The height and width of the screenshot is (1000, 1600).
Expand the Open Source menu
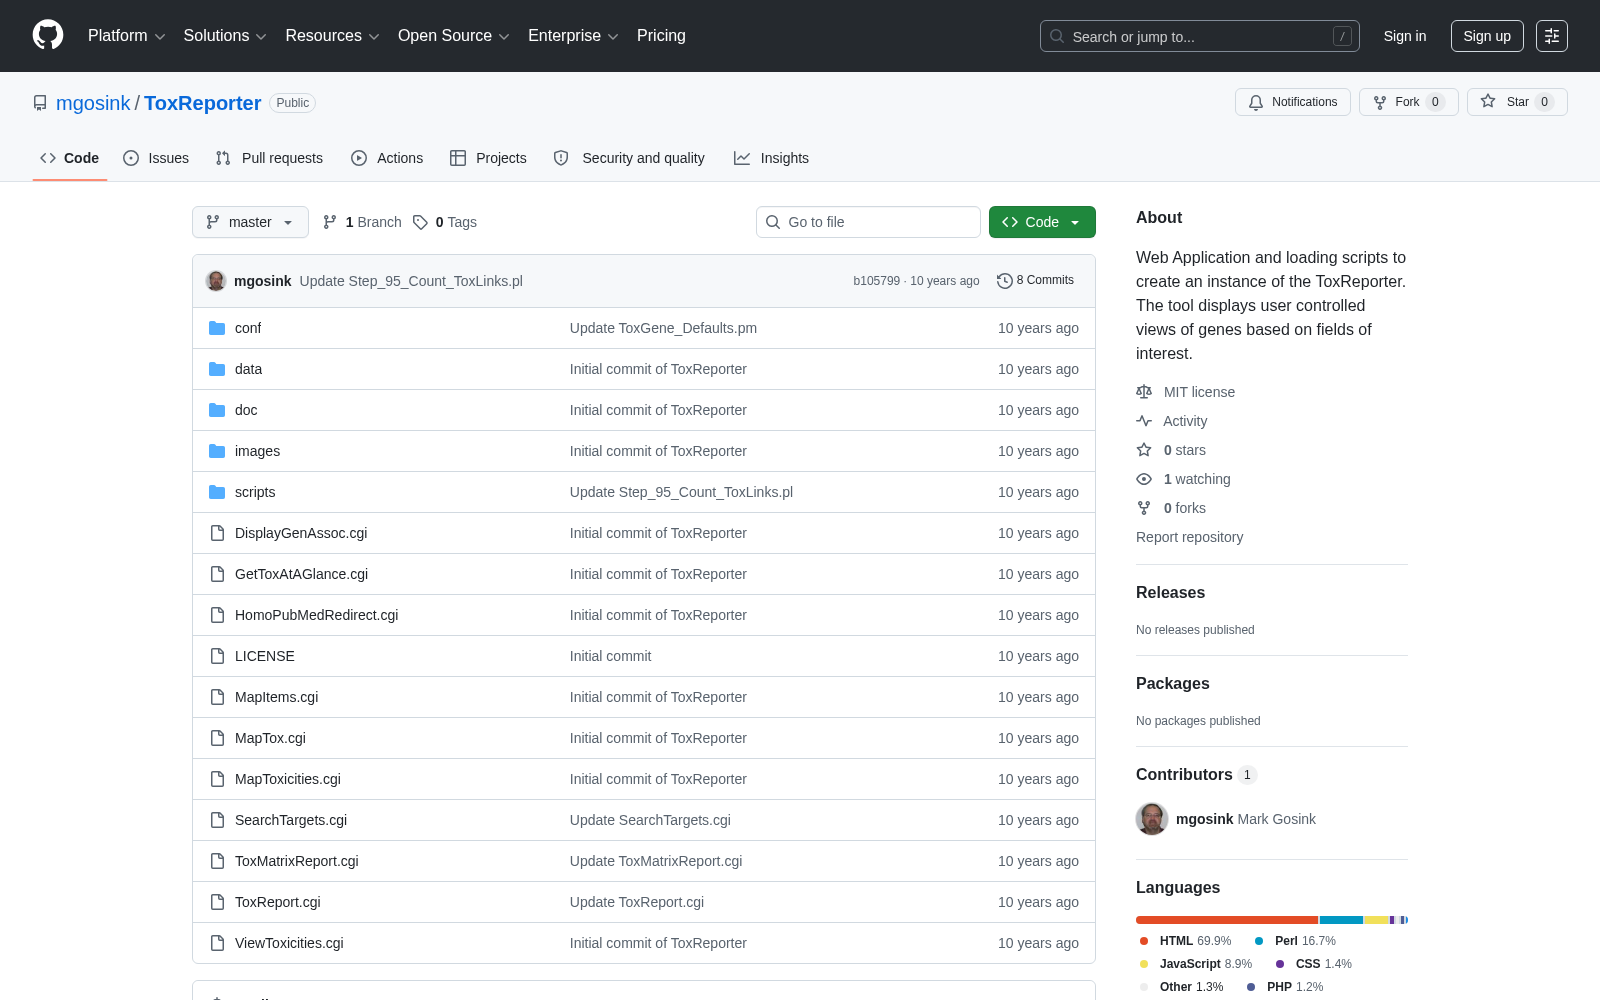pyautogui.click(x=453, y=36)
